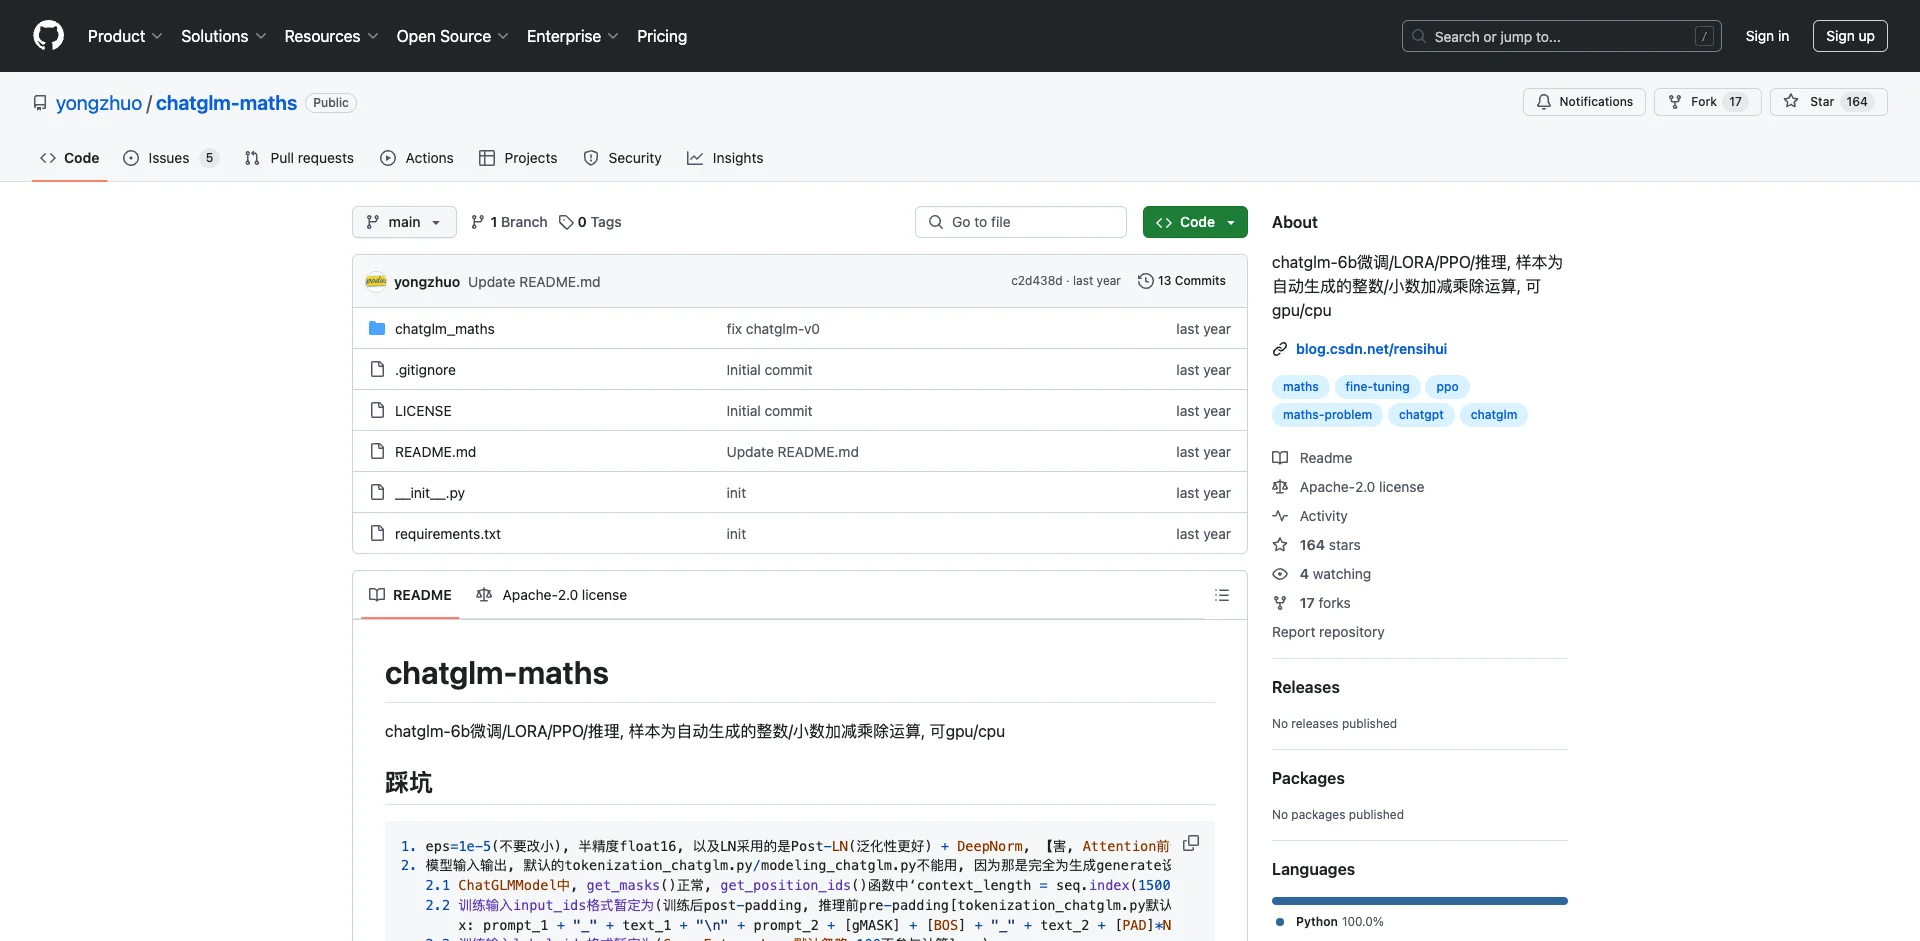The height and width of the screenshot is (941, 1920).
Task: Expand the Open Source menu
Action: tap(452, 36)
